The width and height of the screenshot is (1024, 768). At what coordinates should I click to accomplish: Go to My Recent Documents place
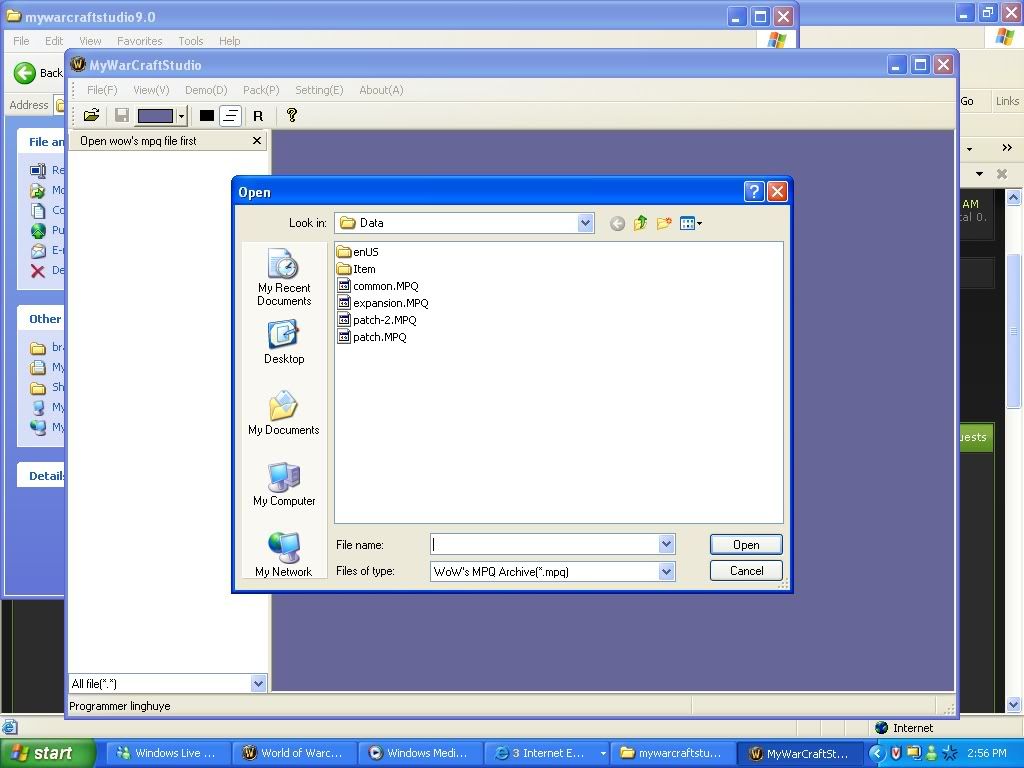[284, 278]
